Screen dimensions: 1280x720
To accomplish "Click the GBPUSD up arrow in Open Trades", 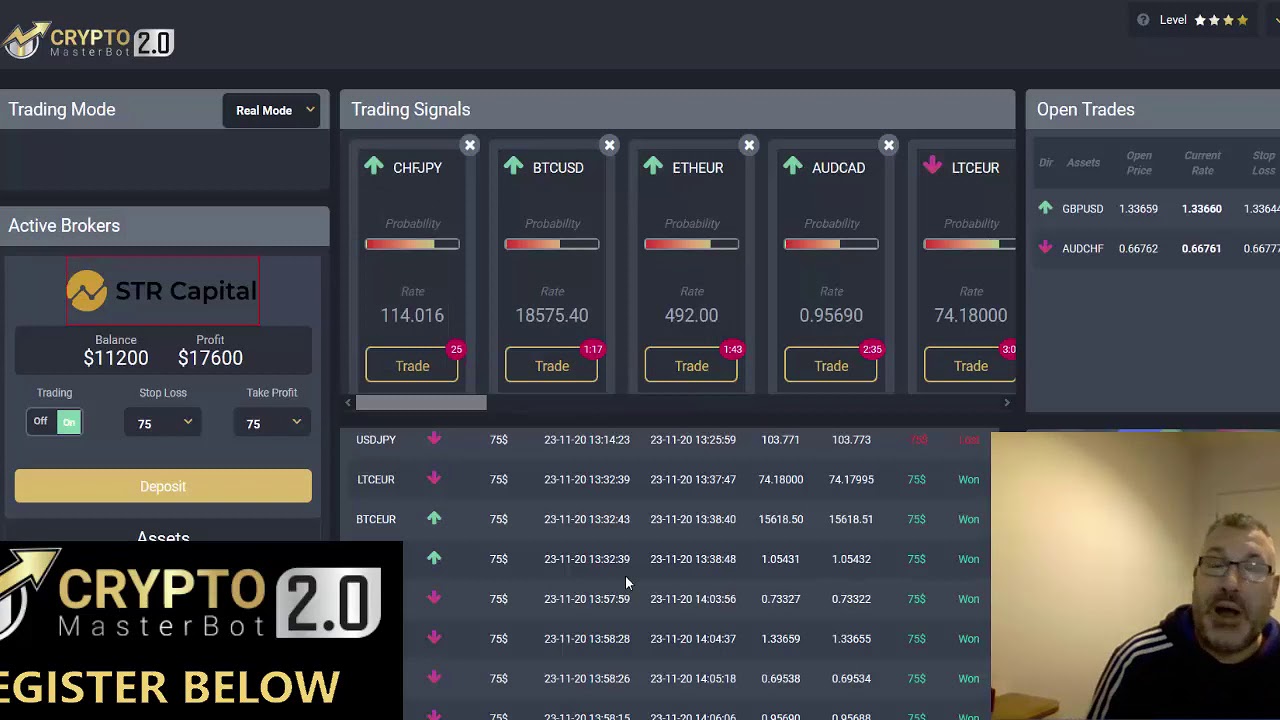I will pyautogui.click(x=1045, y=208).
